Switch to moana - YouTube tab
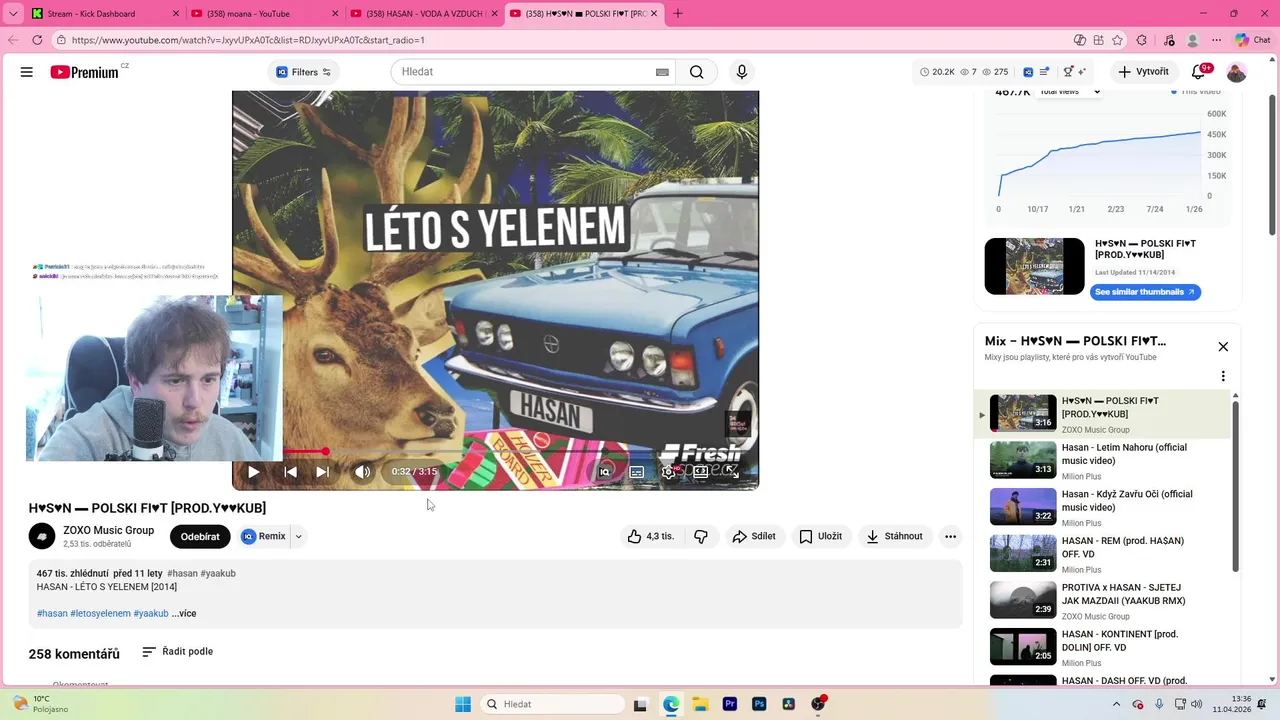Image resolution: width=1280 pixels, height=720 pixels. point(265,13)
